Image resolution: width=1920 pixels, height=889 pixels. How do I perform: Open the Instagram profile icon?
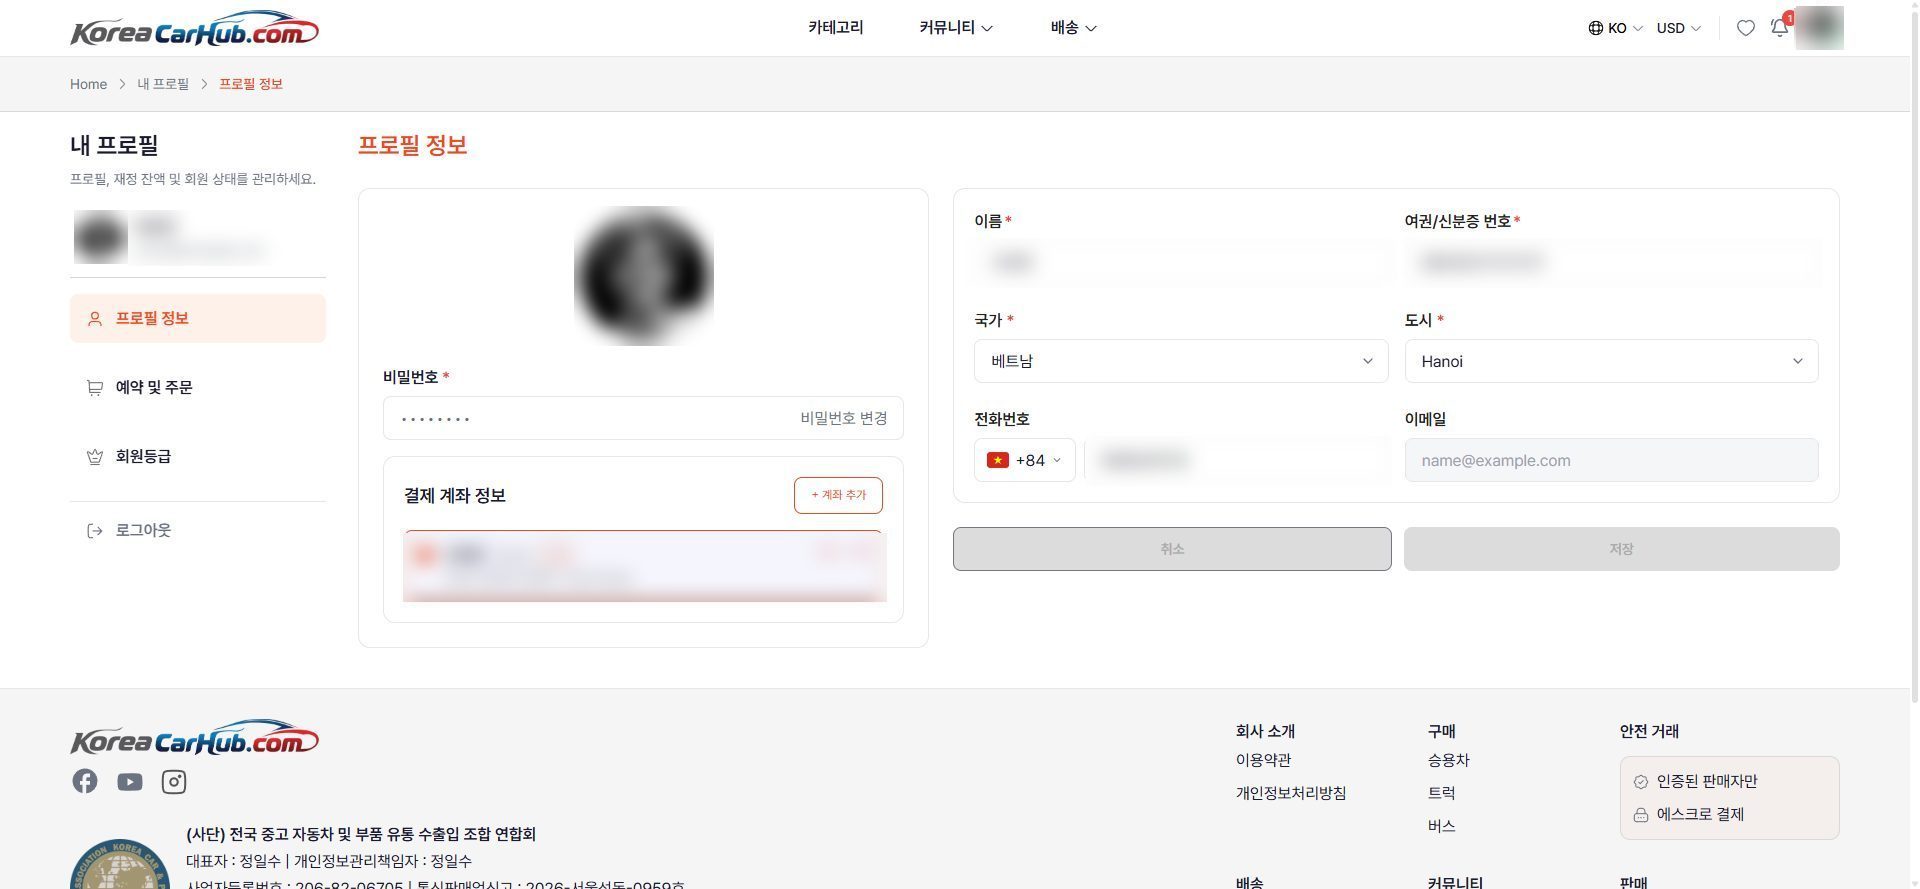pyautogui.click(x=174, y=782)
